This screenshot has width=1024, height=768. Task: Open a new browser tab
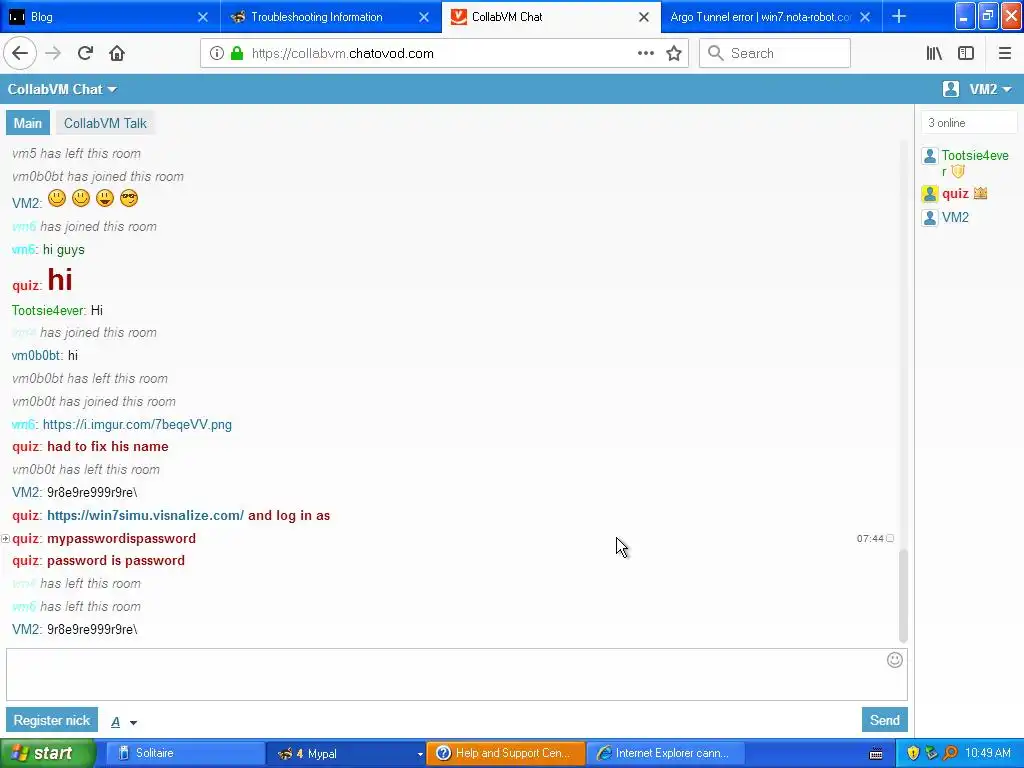(x=899, y=16)
